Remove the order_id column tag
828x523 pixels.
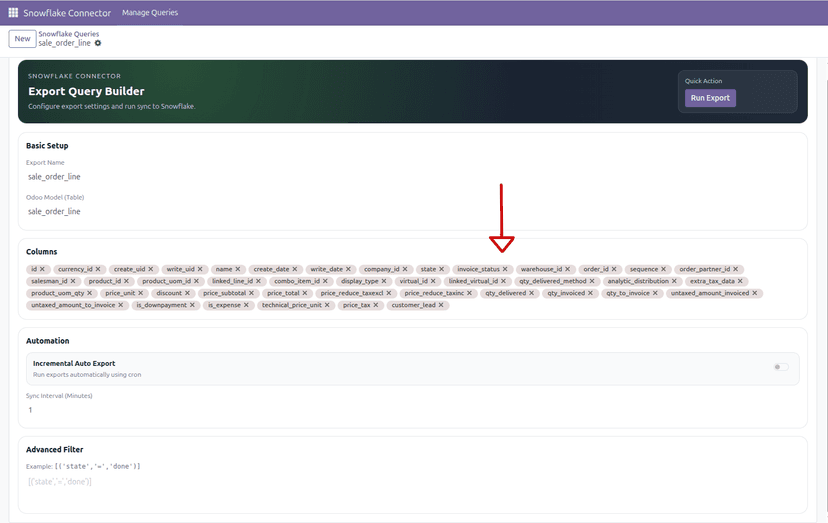click(x=614, y=269)
